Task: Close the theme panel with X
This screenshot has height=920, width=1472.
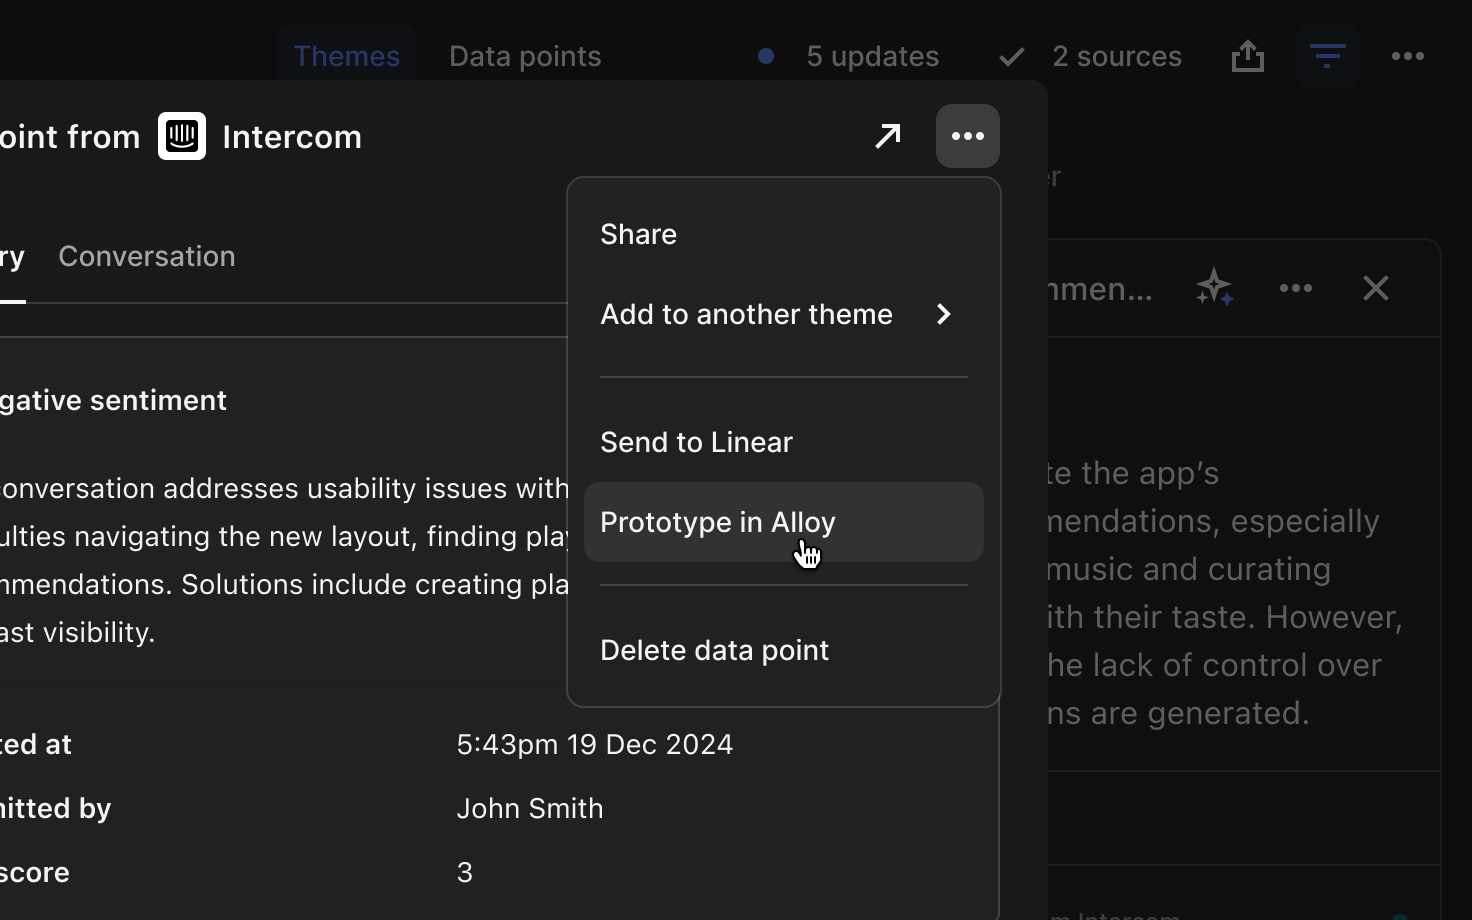Action: tap(1376, 288)
